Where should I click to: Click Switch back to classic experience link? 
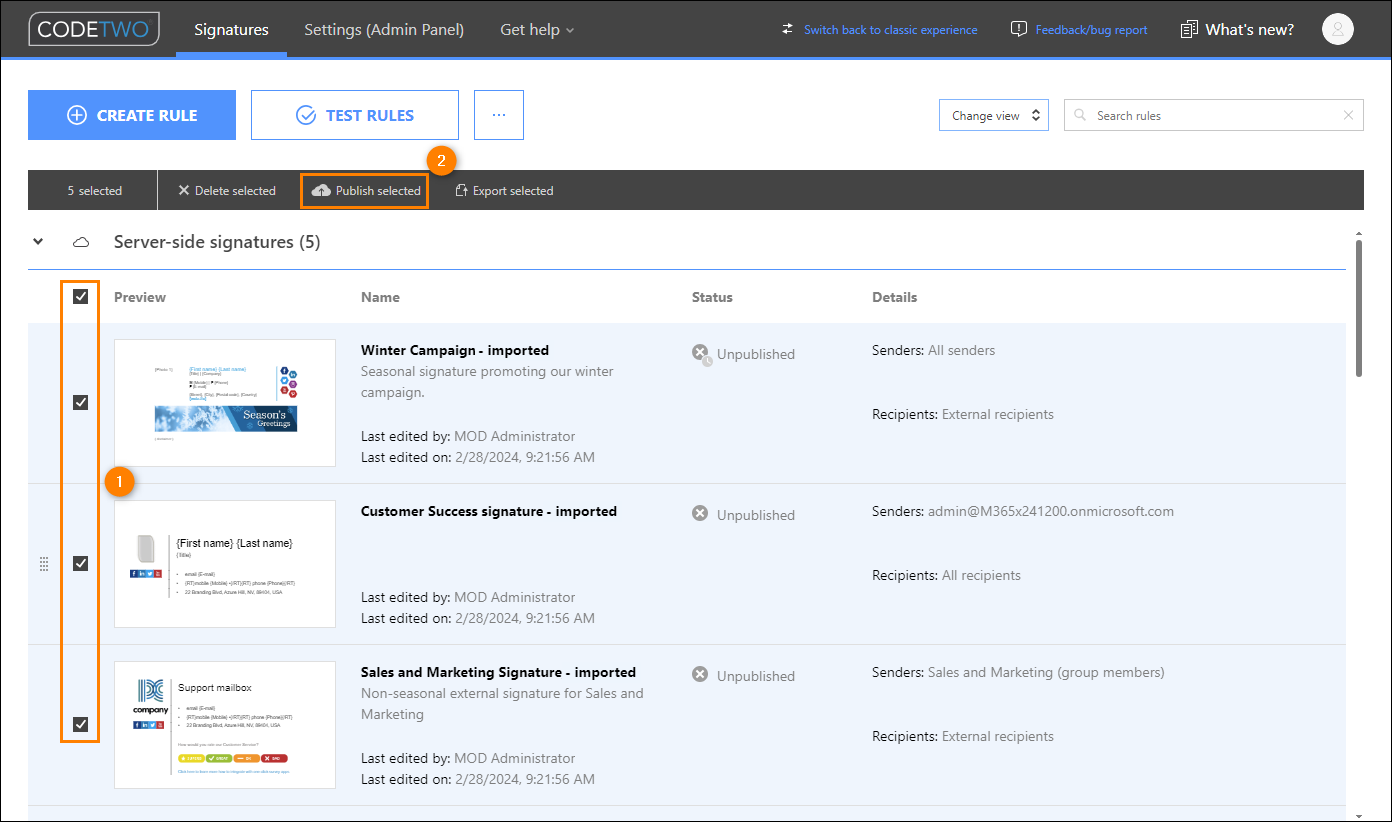(x=891, y=30)
